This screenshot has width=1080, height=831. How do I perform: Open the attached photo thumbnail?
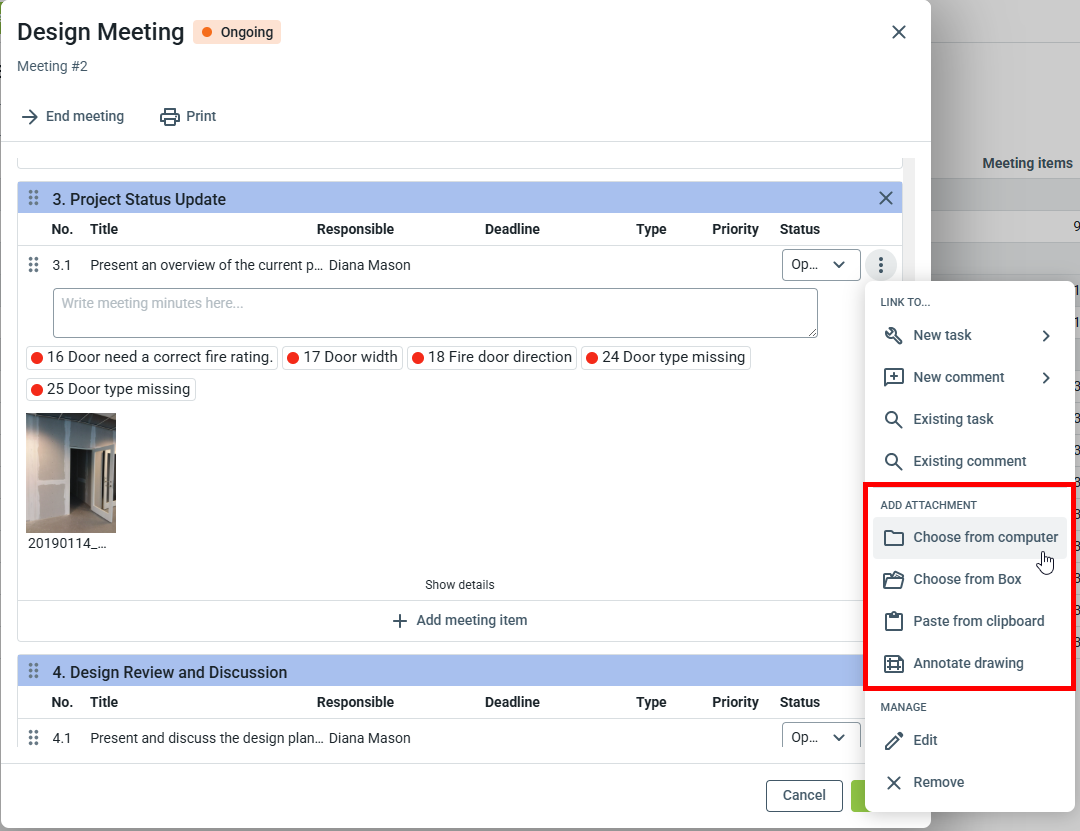tap(71, 472)
